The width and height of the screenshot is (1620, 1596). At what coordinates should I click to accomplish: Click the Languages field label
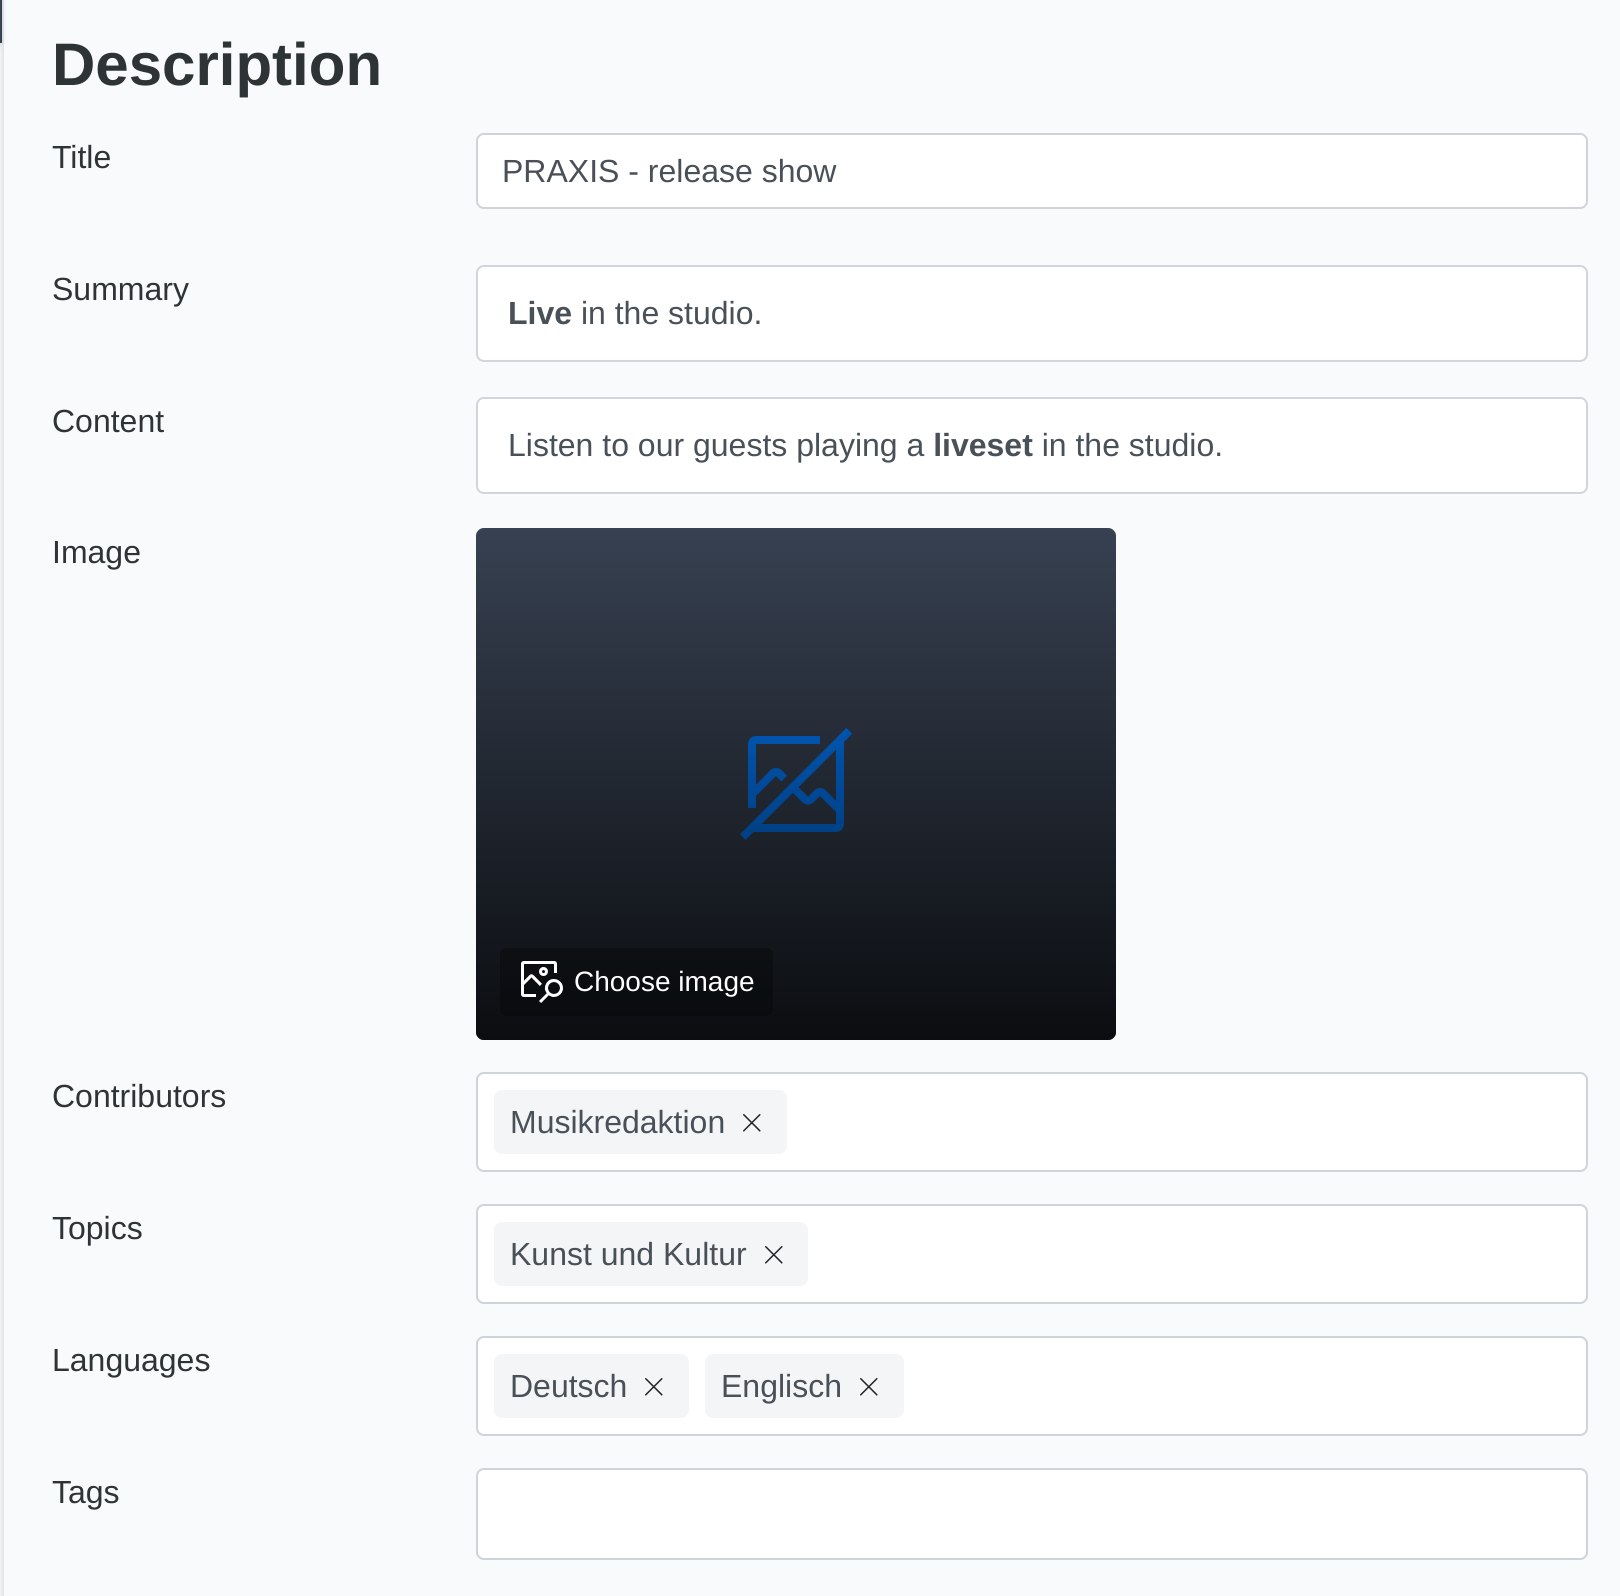click(131, 1360)
